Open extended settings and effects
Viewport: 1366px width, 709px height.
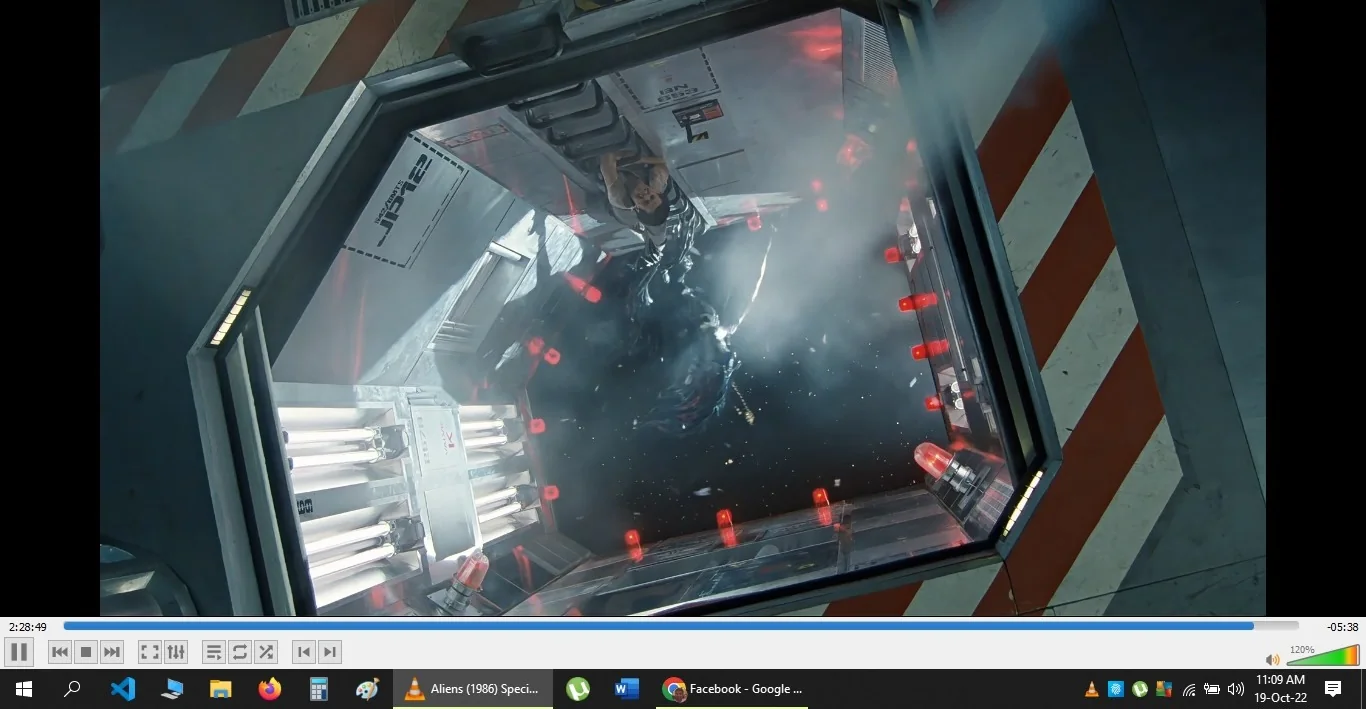(x=176, y=652)
